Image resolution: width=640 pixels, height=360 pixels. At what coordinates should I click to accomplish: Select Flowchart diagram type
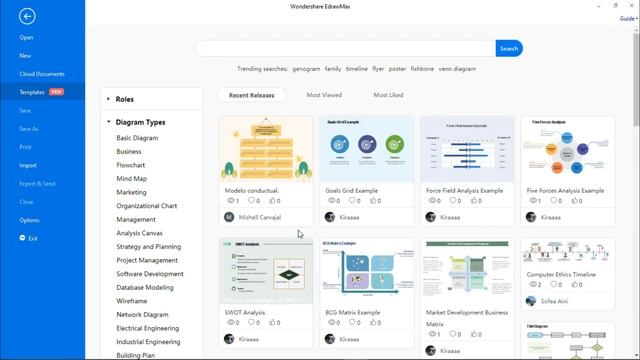click(131, 165)
